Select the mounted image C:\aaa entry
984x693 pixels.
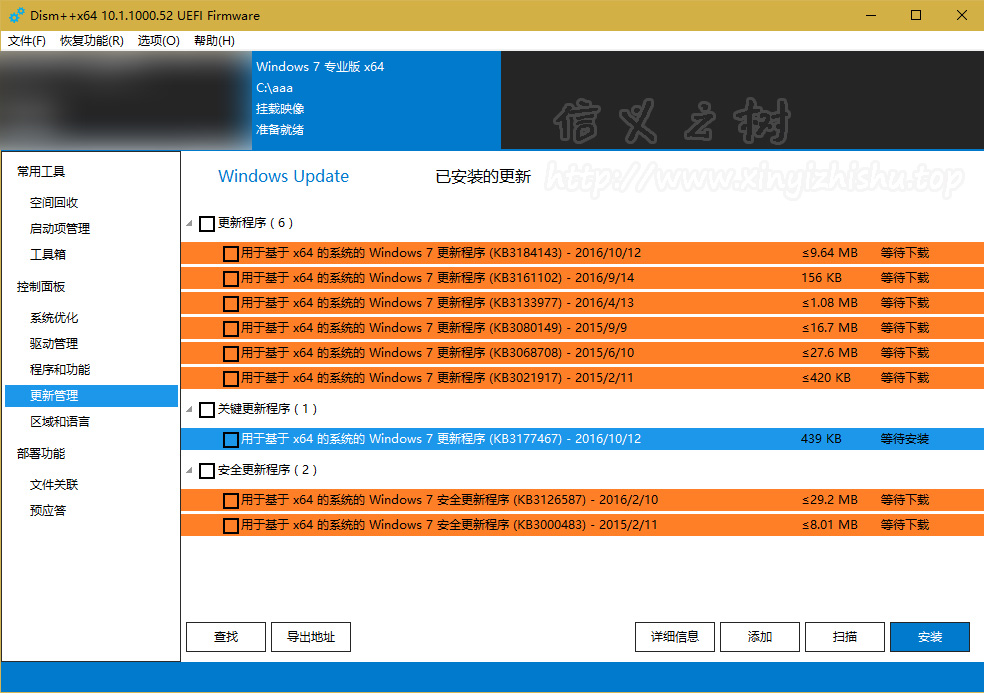click(x=300, y=87)
